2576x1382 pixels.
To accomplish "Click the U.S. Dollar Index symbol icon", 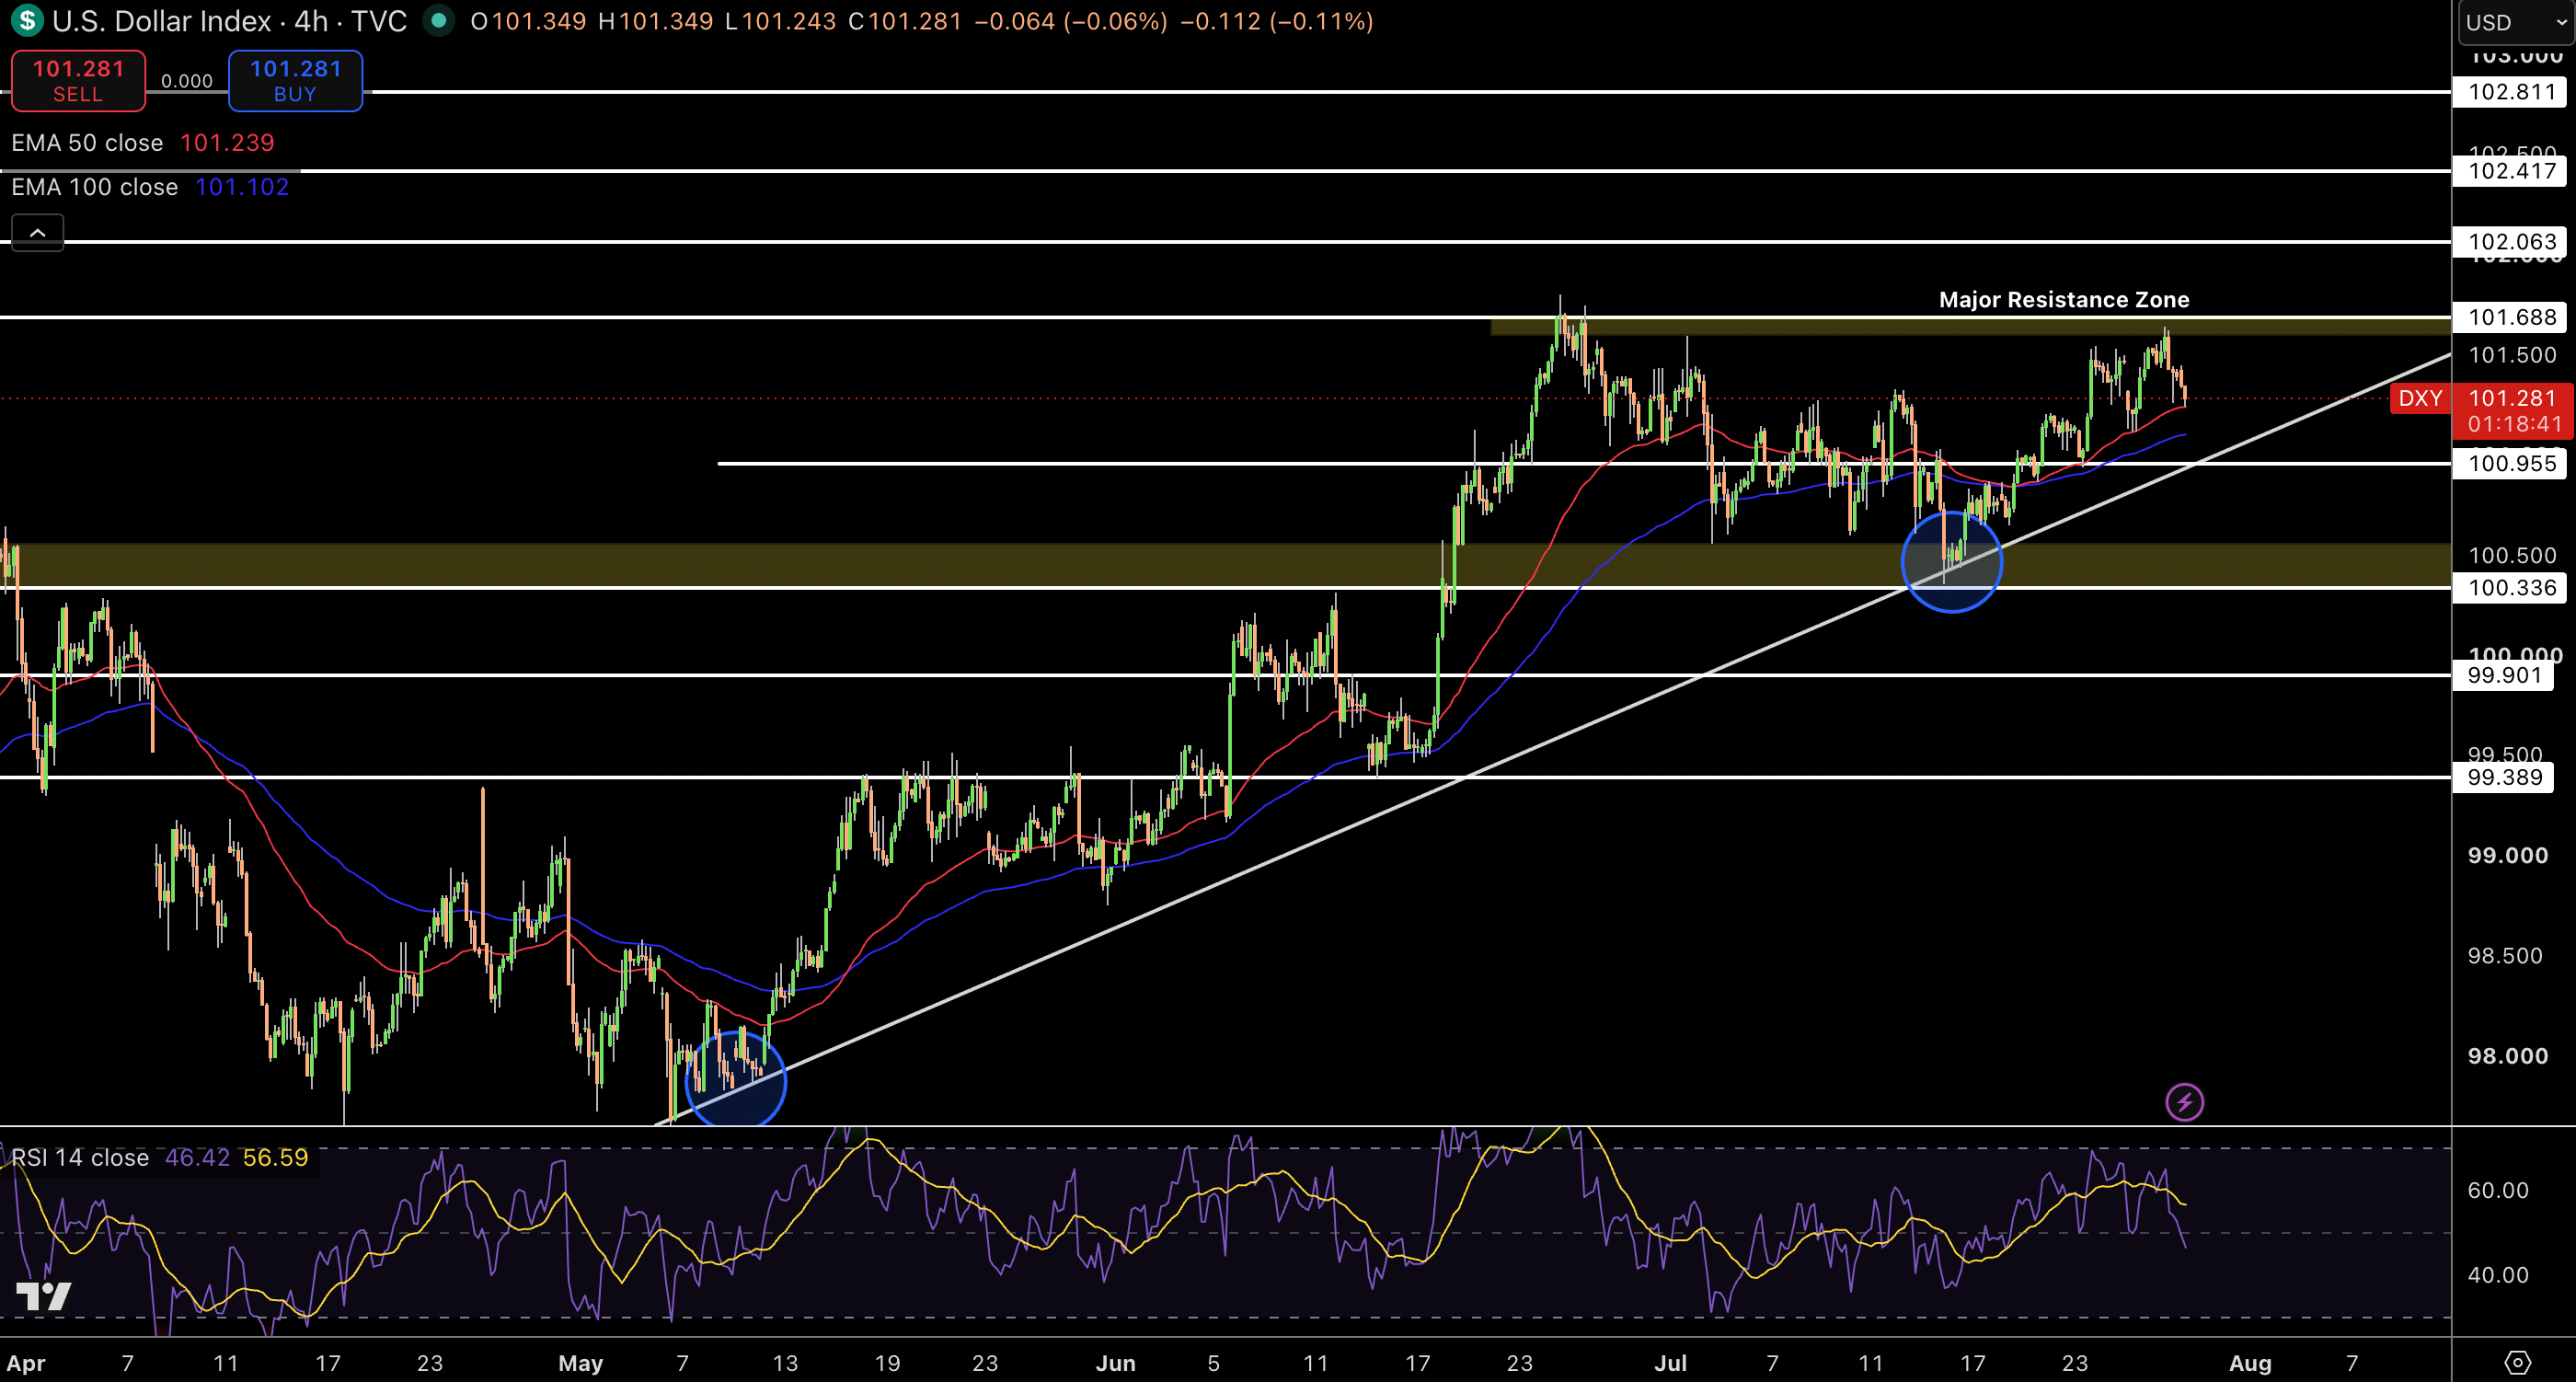I will [27, 20].
